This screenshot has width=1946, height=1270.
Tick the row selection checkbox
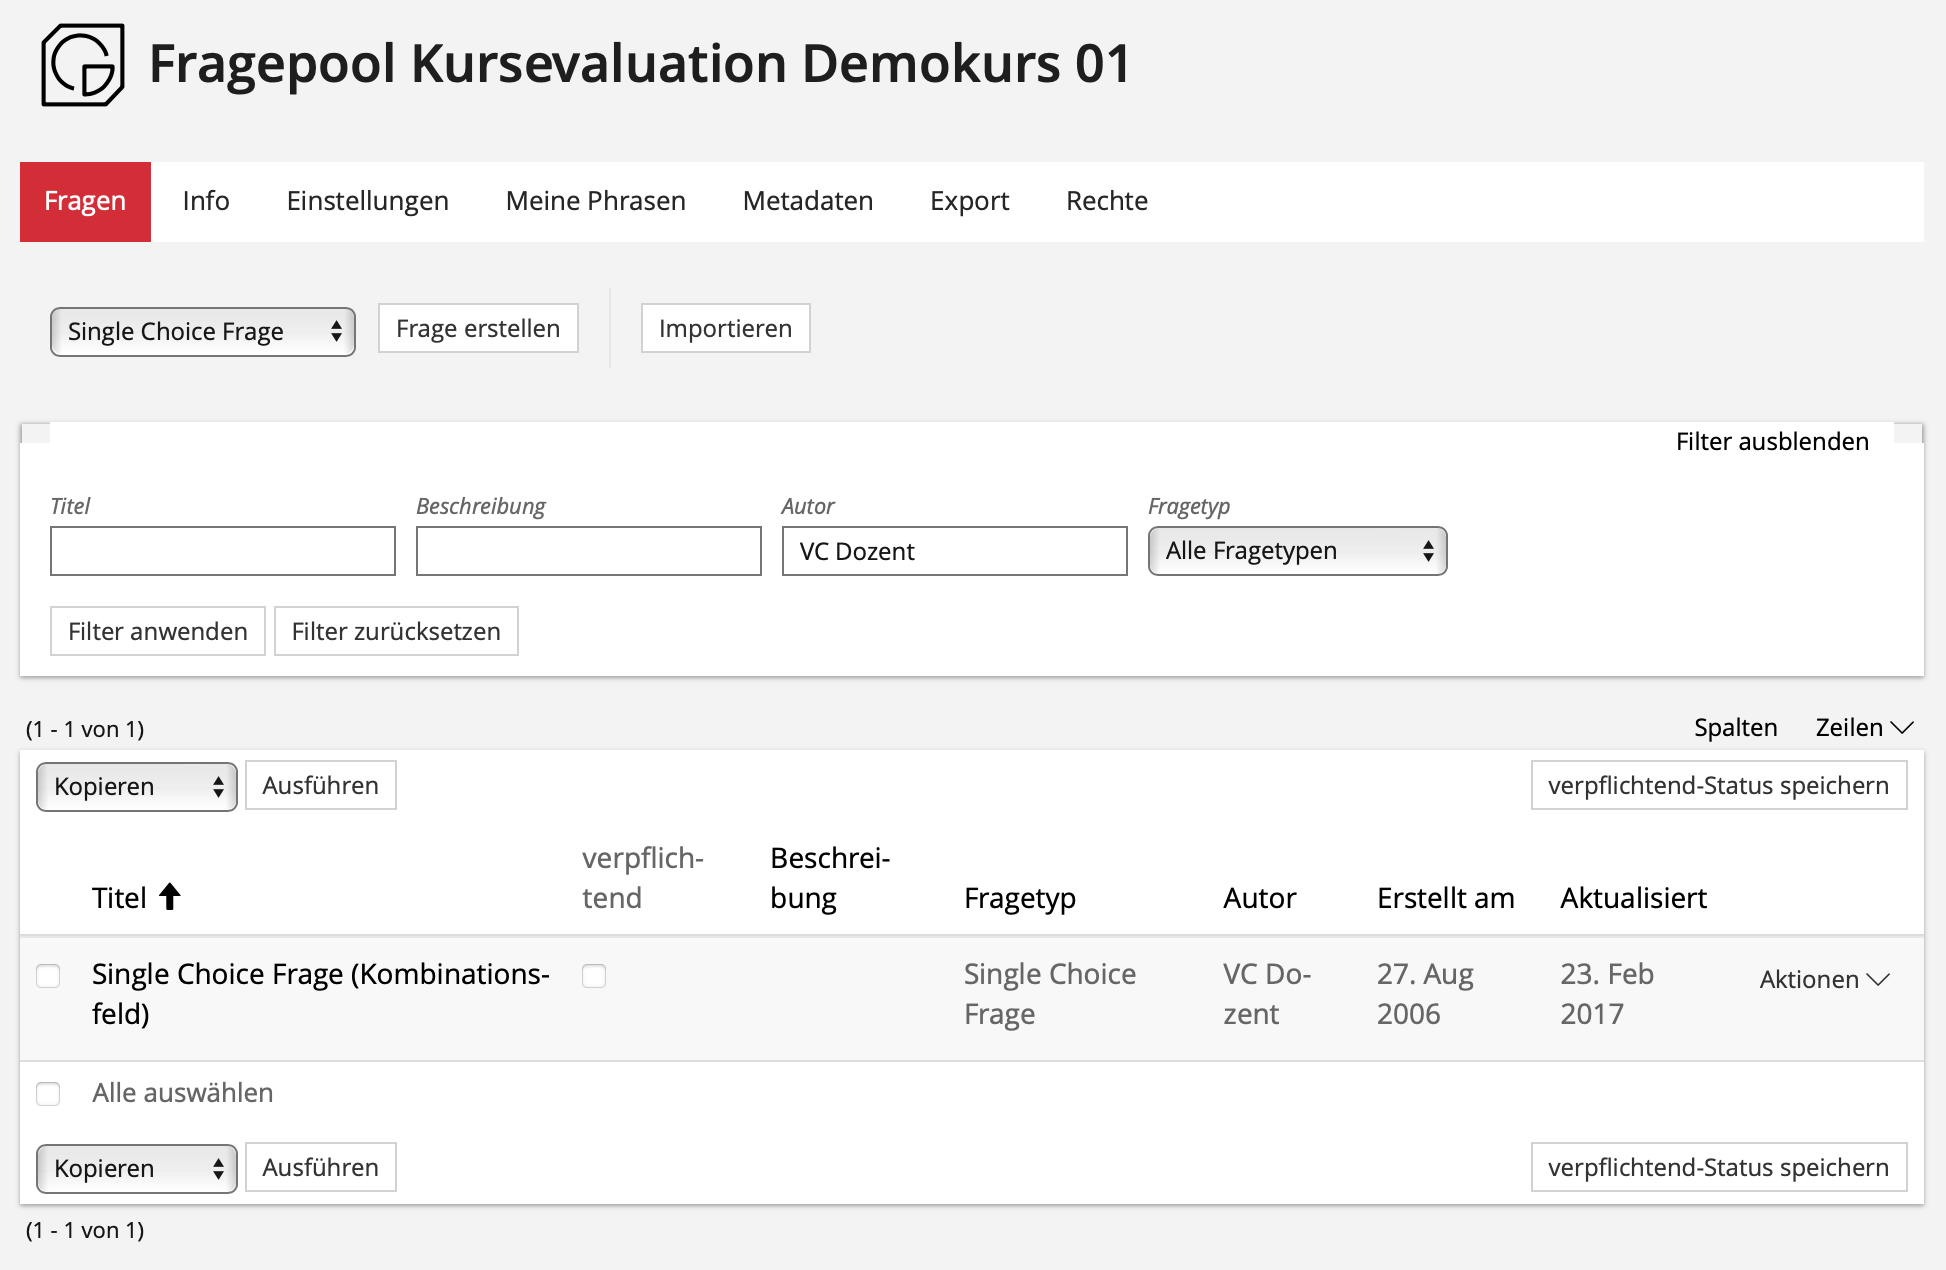48,975
